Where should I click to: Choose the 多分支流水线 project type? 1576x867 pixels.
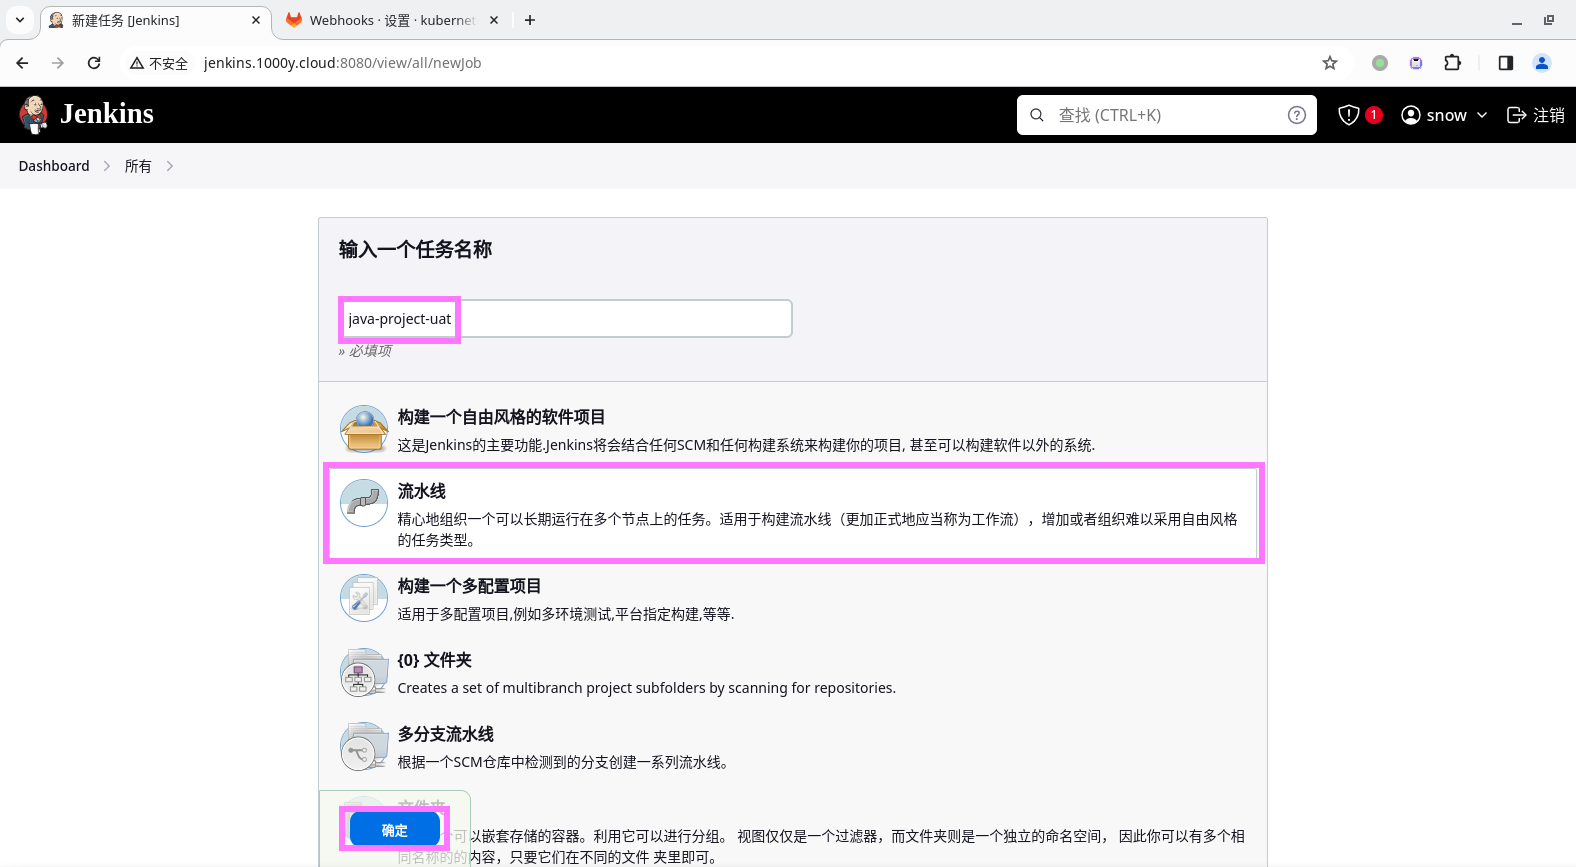[794, 747]
